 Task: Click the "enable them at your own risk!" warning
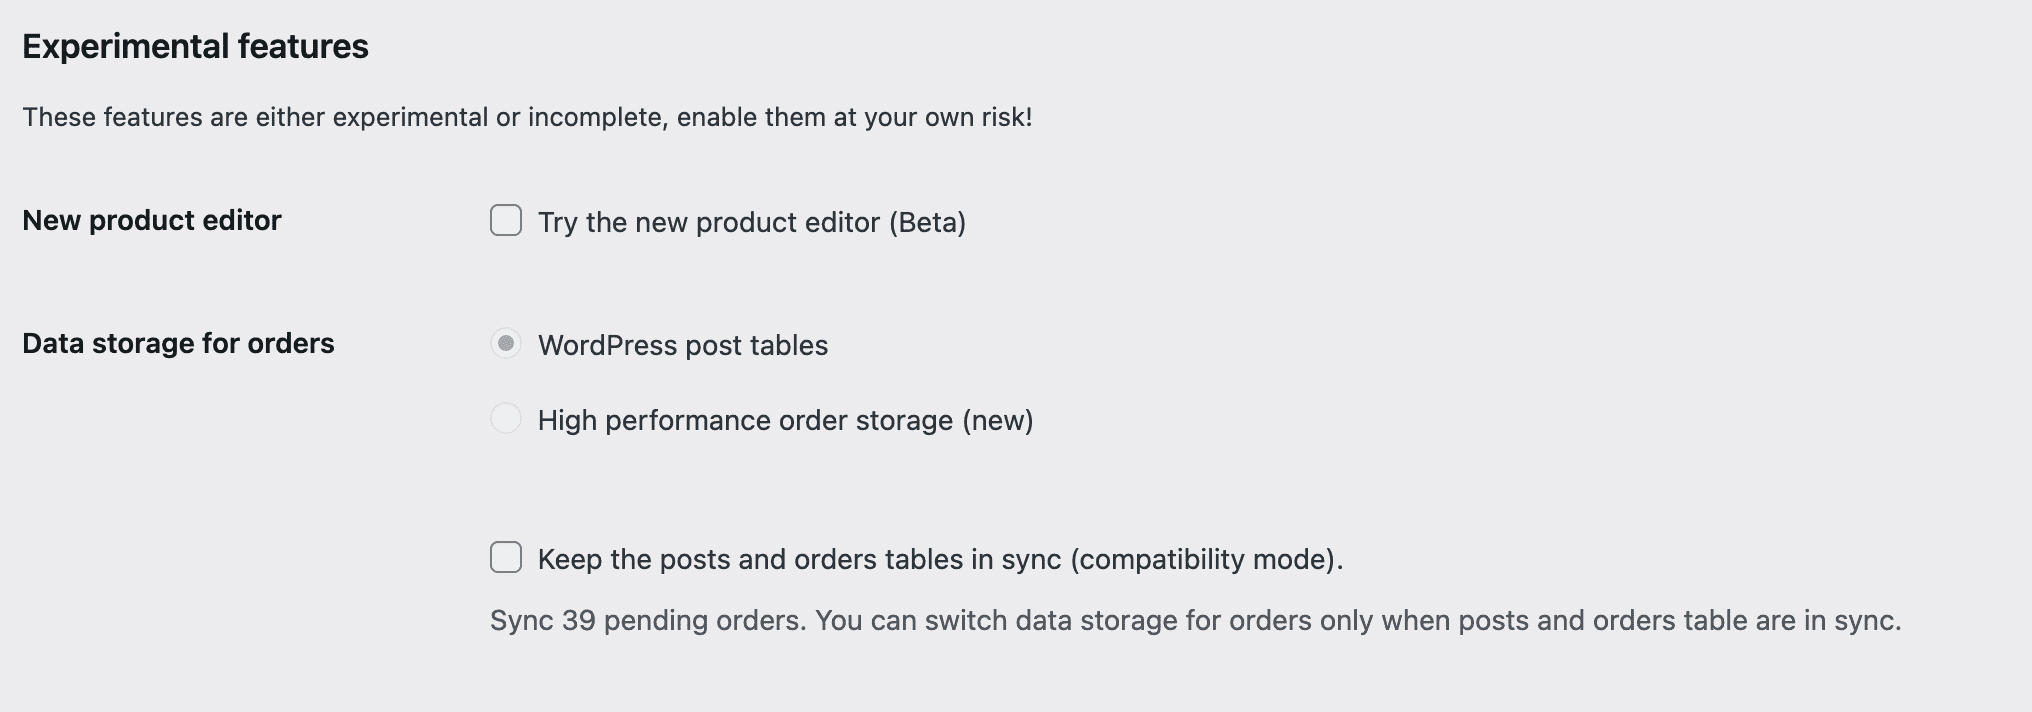coord(854,117)
